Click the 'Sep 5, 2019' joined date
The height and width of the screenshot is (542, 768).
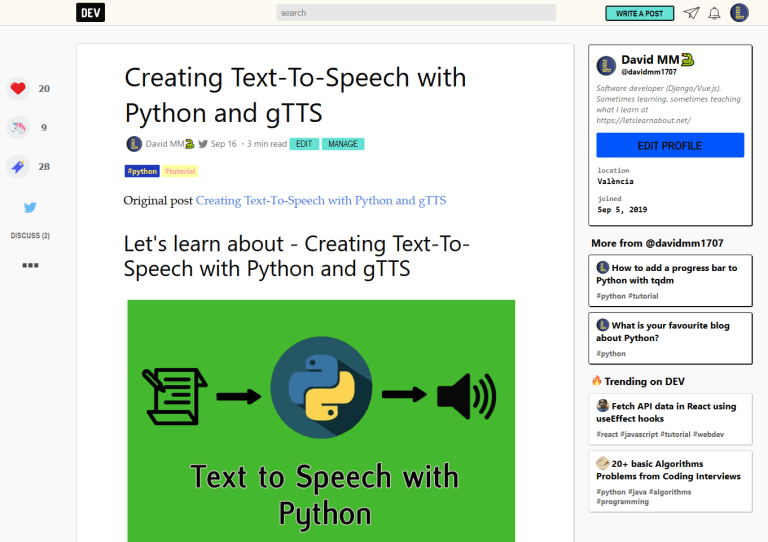pyautogui.click(x=622, y=210)
